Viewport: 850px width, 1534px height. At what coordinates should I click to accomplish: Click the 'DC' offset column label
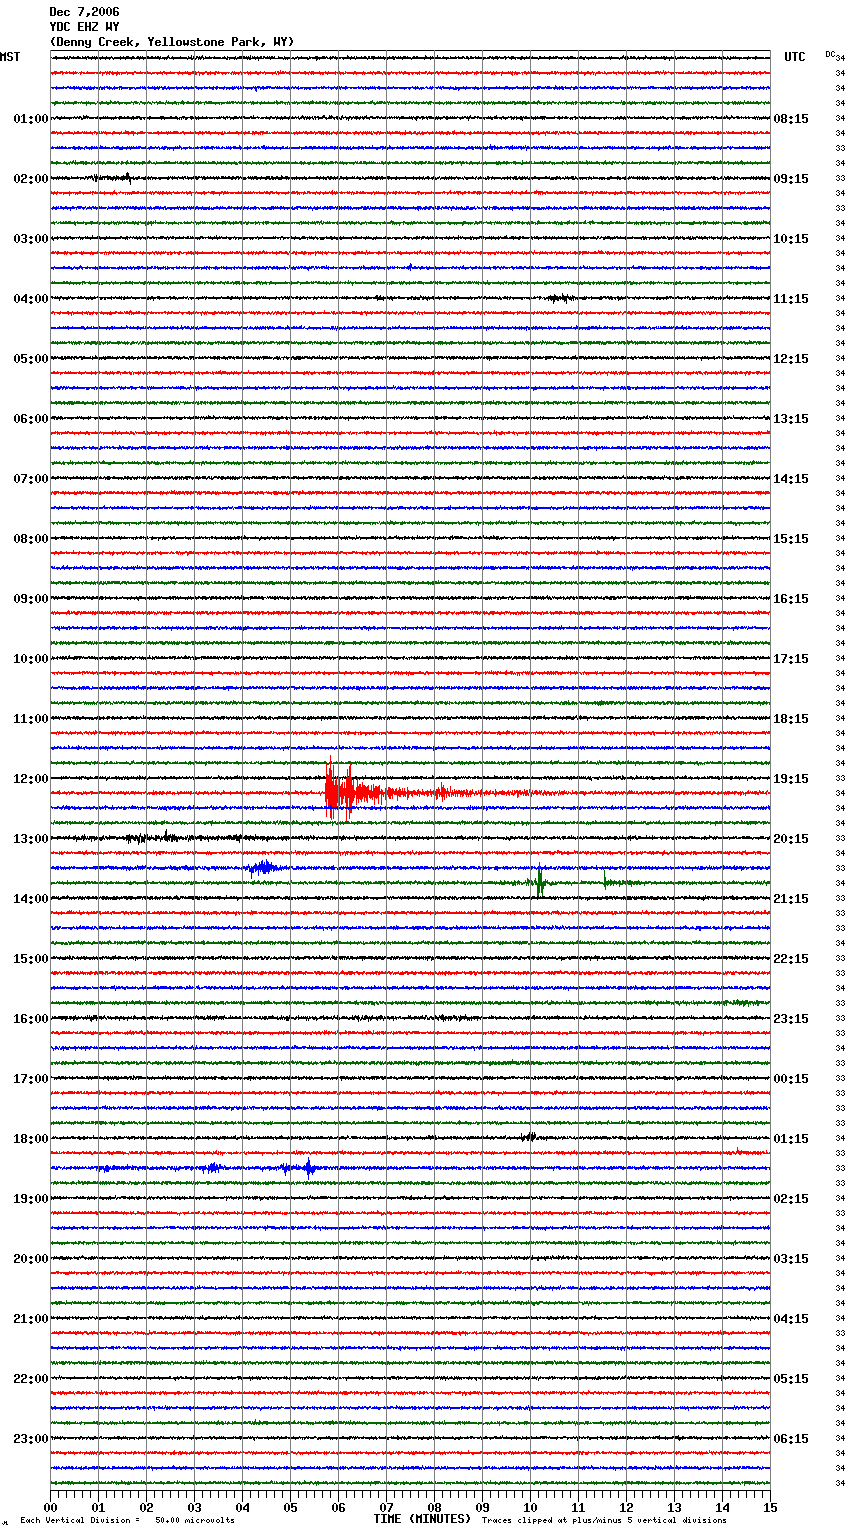point(830,54)
